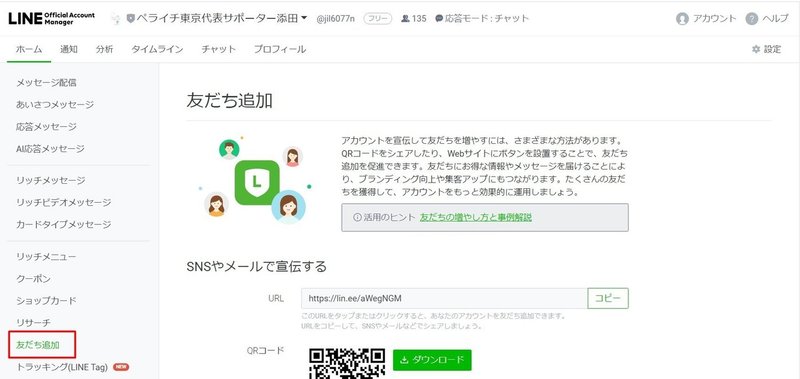The width and height of the screenshot is (800, 379).
Task: Click the response mode chat bubble icon
Action: click(439, 19)
